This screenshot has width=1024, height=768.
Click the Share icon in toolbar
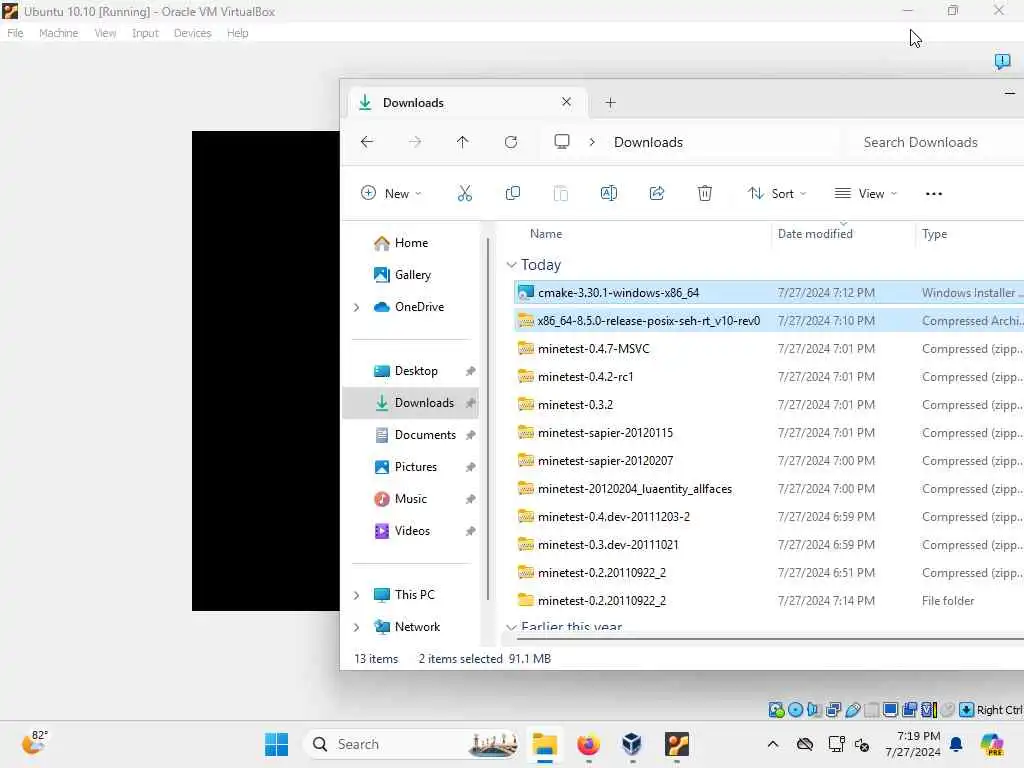coord(657,193)
